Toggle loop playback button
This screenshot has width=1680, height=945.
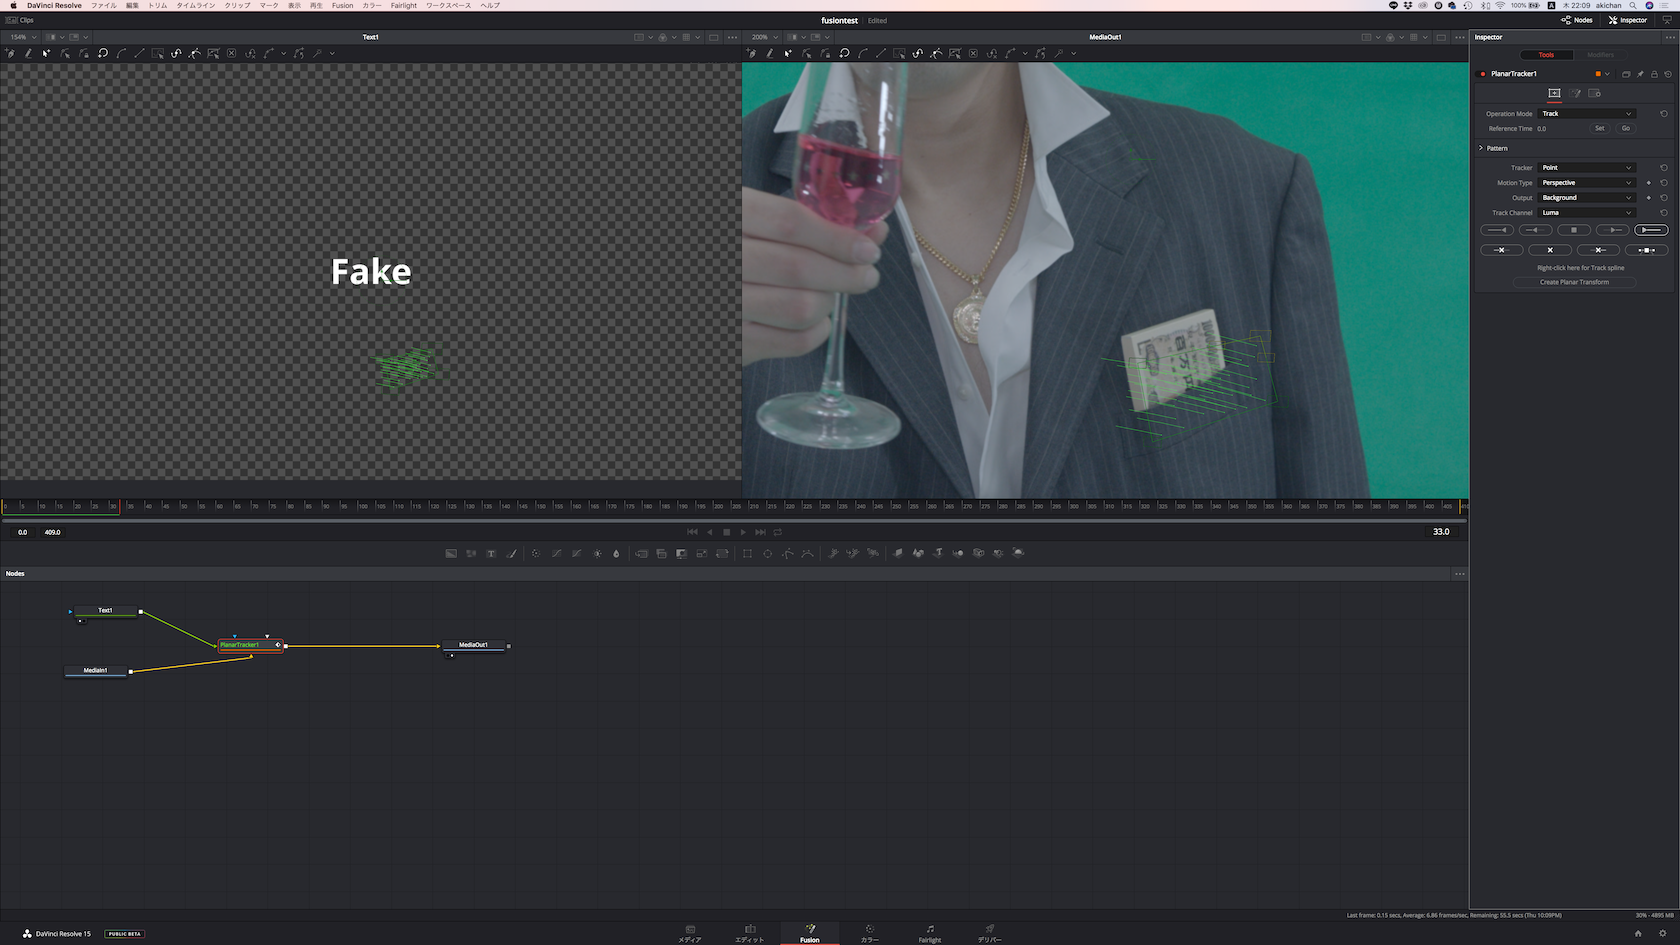point(778,532)
